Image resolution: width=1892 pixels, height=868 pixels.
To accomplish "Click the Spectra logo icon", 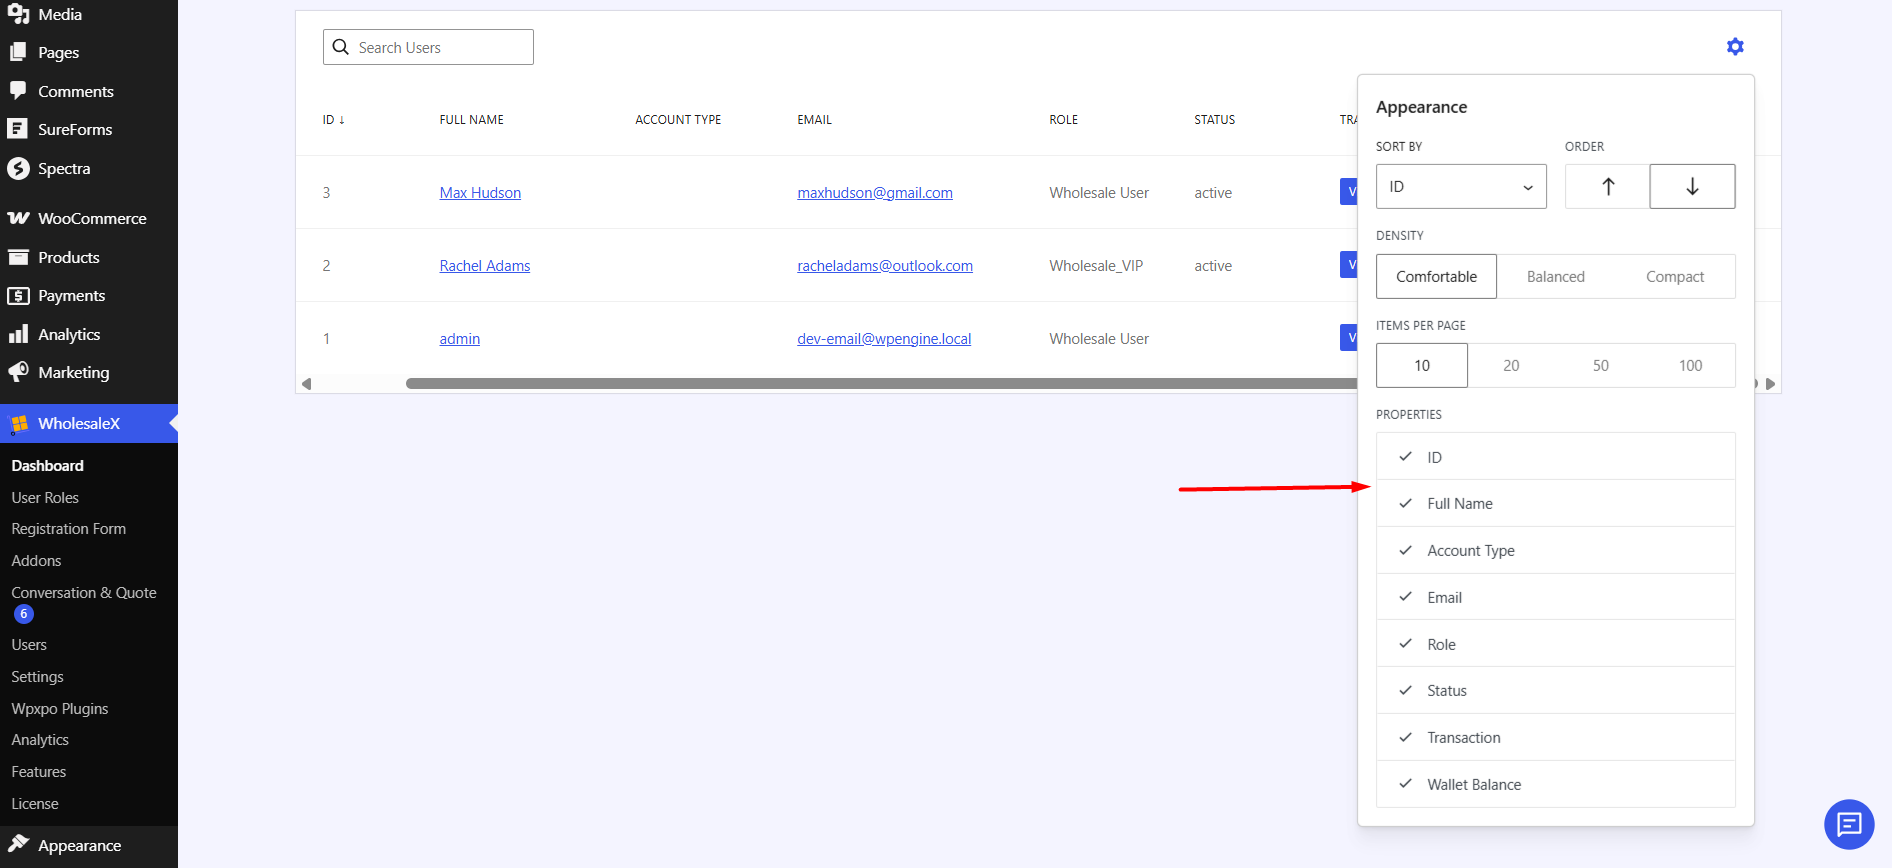I will pyautogui.click(x=18, y=168).
